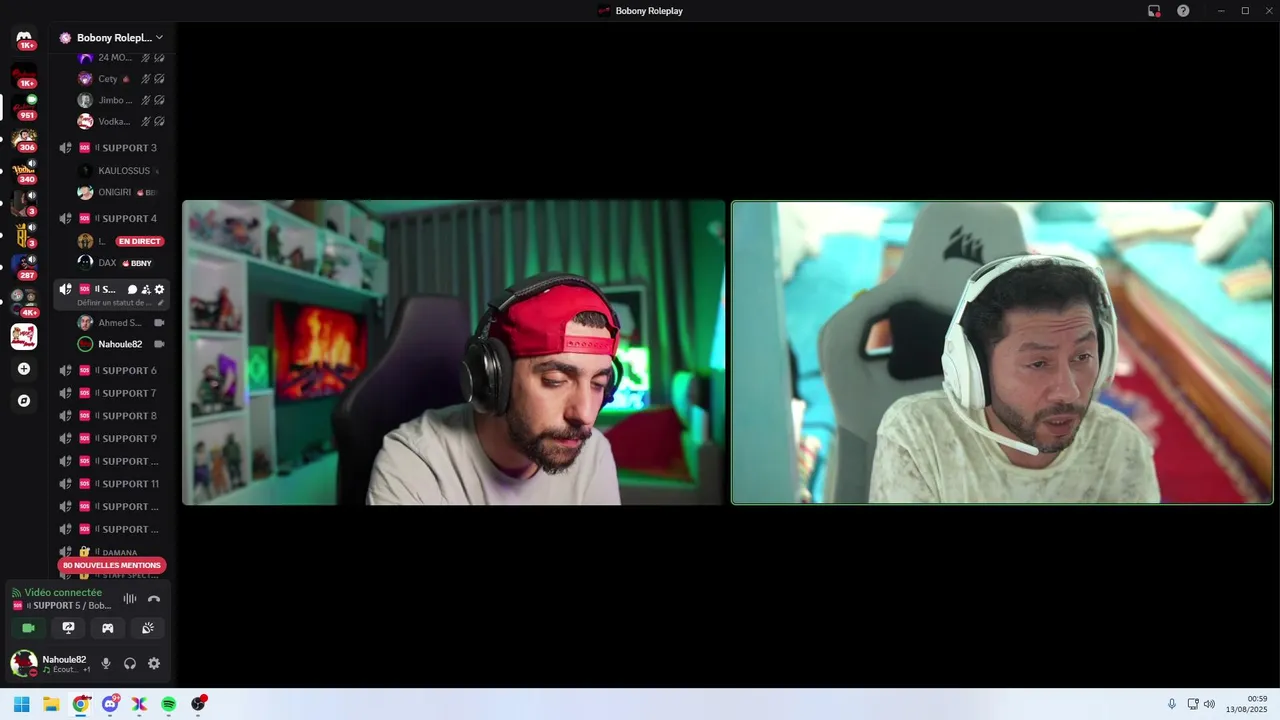Click Nahoule82 user avatar panel
Screen dimensions: 1280x720
[50, 663]
